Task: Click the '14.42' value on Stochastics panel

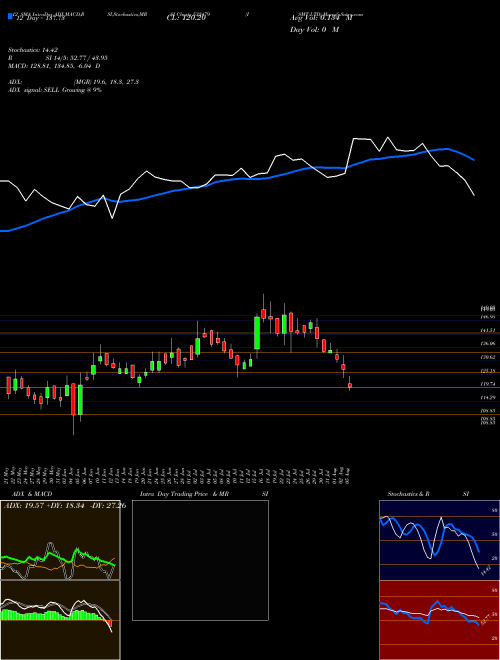Action: coord(485,571)
